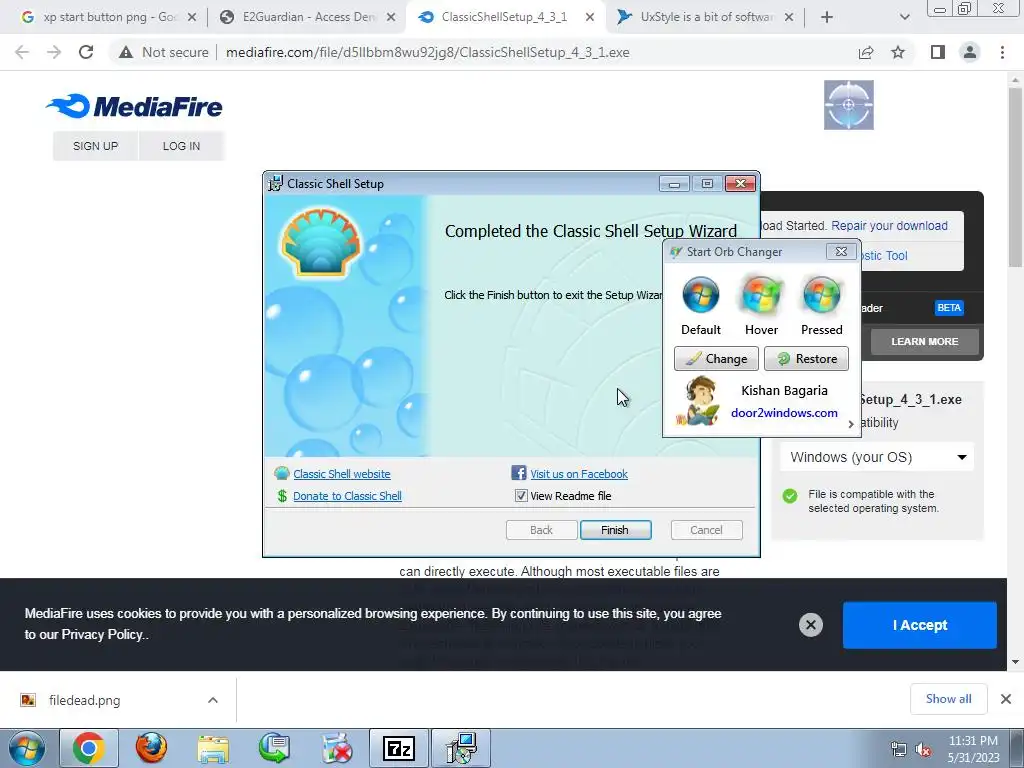Open Donate to Classic Shell link

pyautogui.click(x=347, y=496)
